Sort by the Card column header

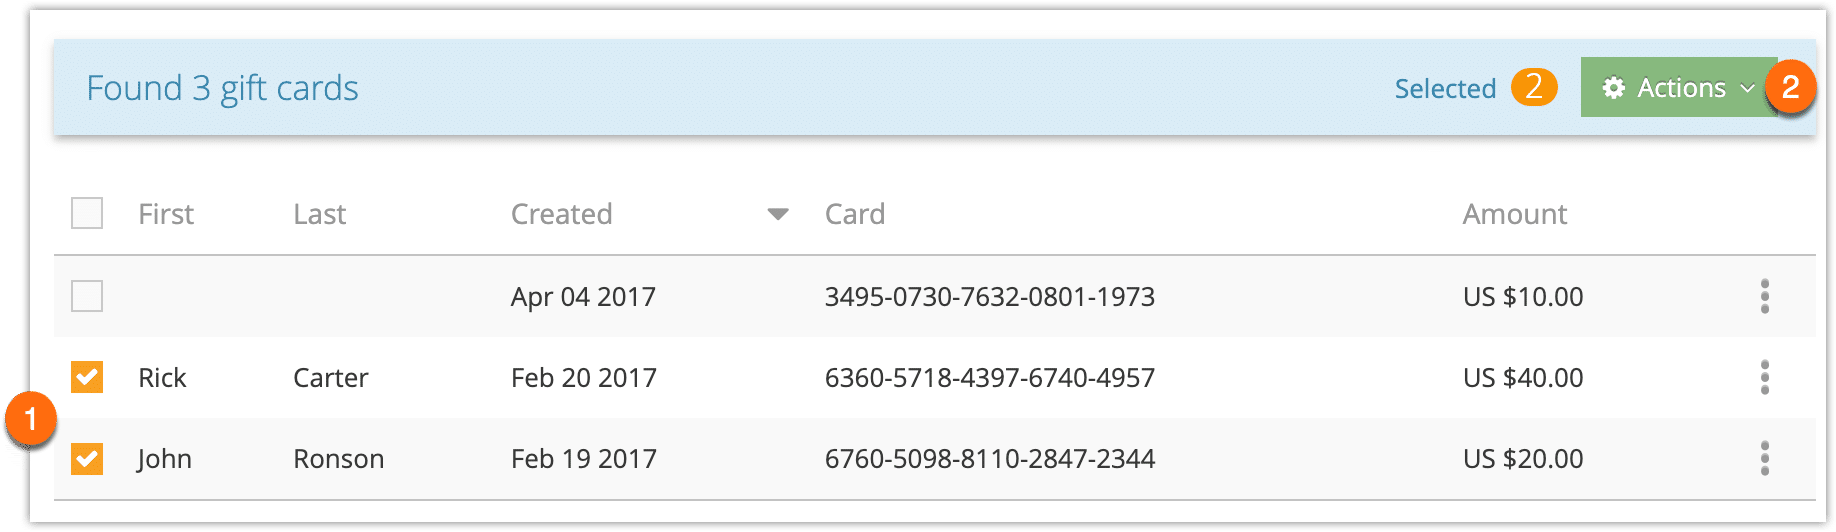(855, 214)
